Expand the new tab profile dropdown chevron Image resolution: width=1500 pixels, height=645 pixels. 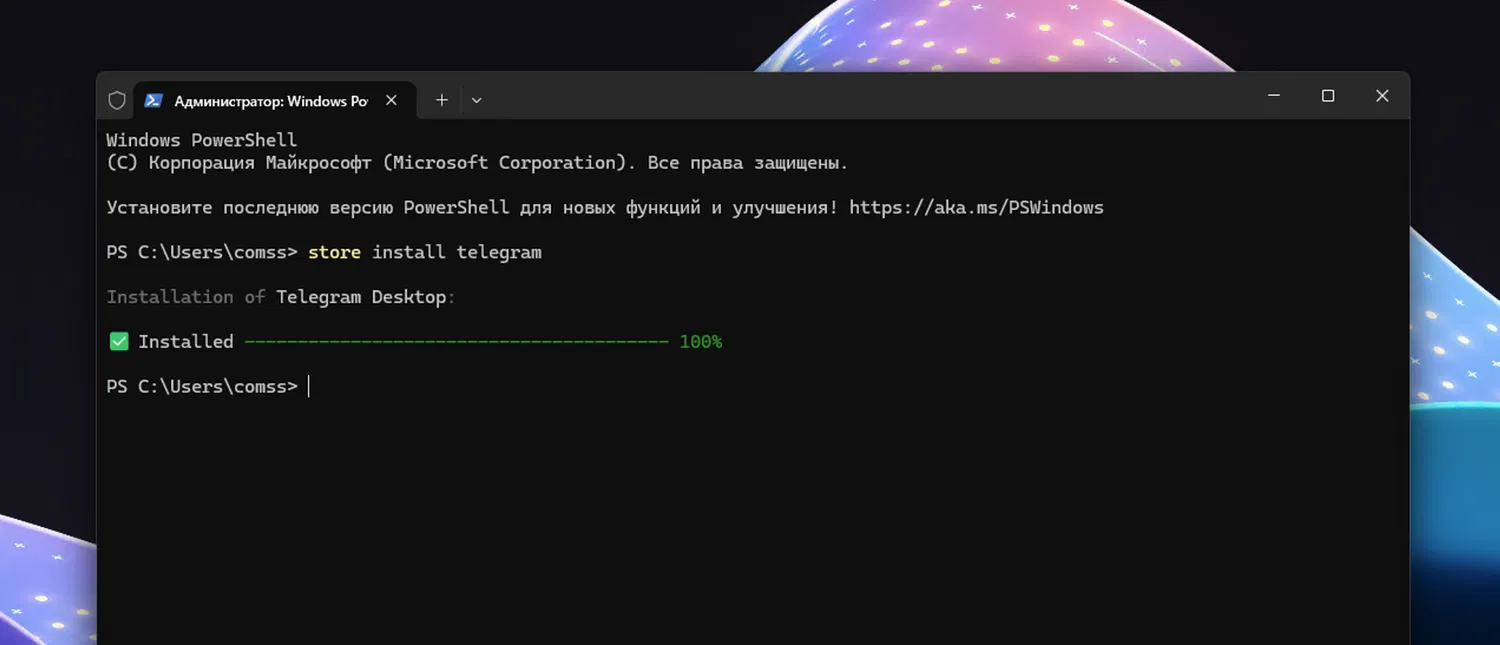(477, 100)
